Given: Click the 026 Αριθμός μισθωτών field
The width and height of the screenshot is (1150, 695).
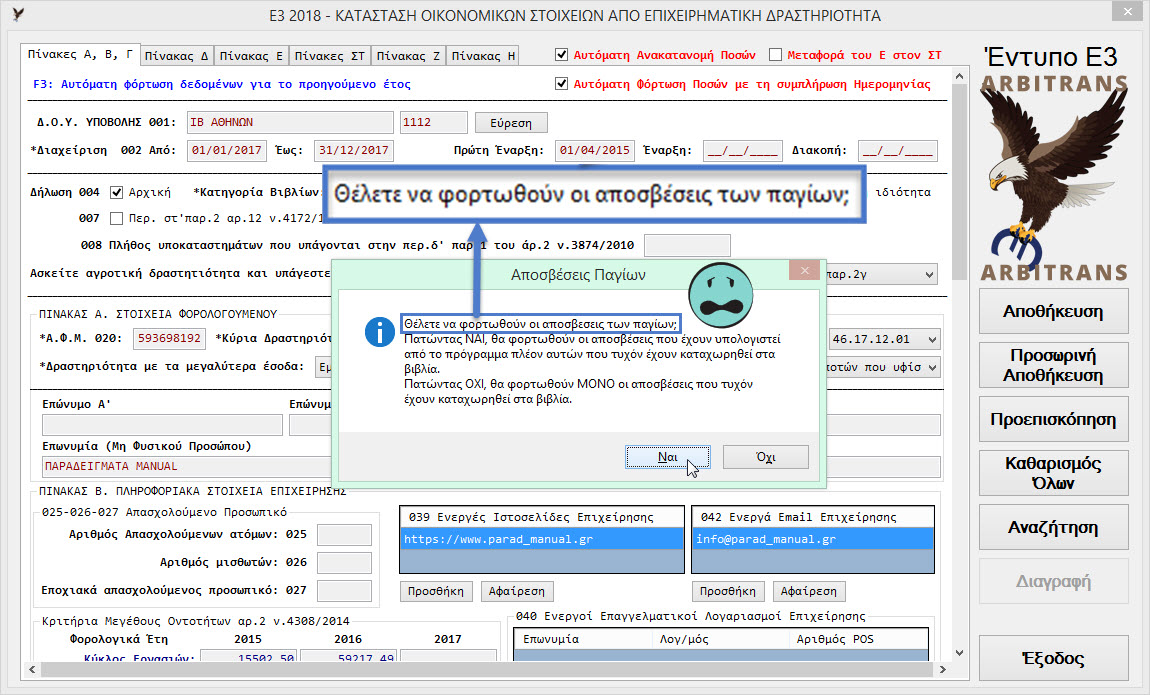Looking at the screenshot, I should coord(344,562).
